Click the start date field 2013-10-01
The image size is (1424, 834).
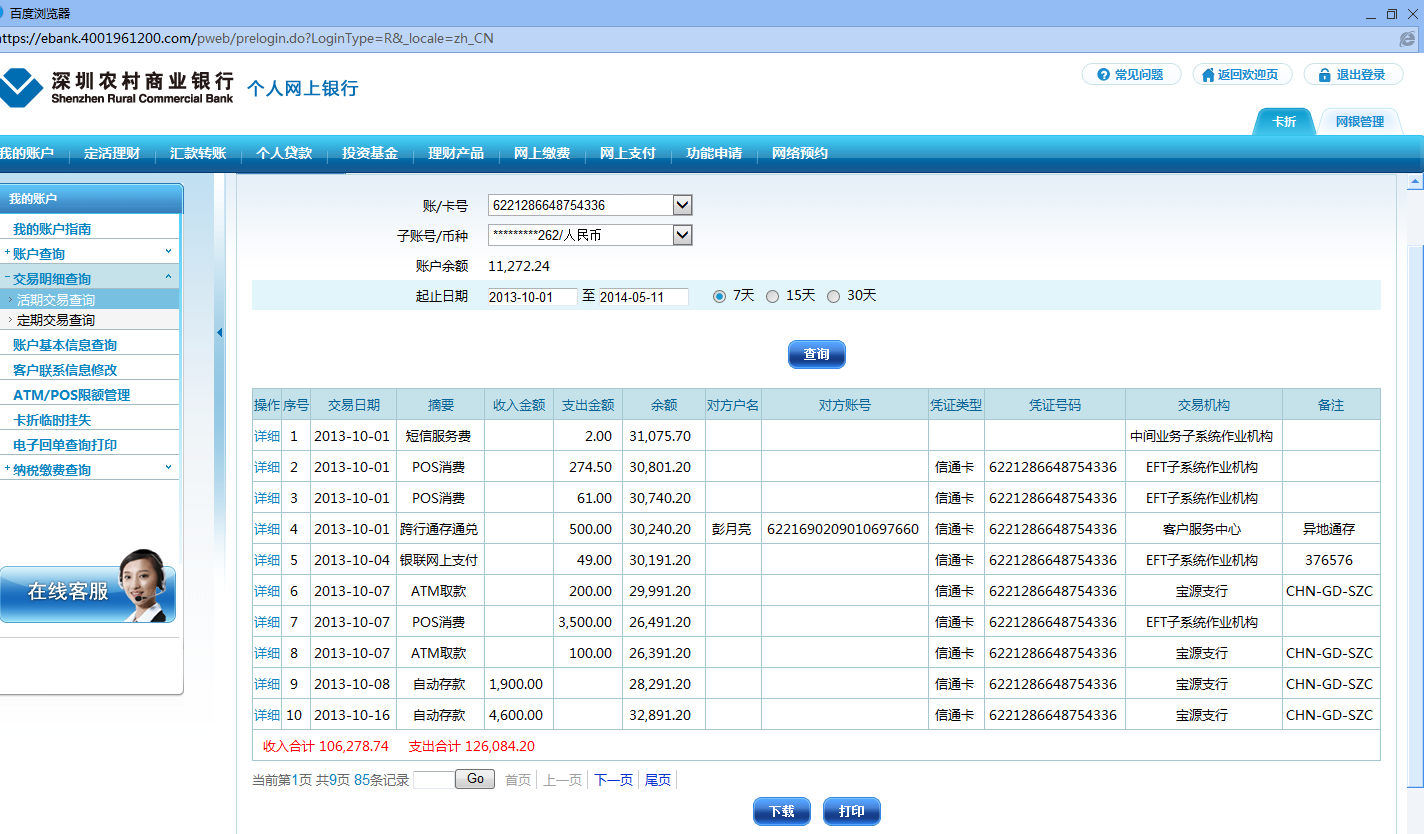tap(532, 297)
